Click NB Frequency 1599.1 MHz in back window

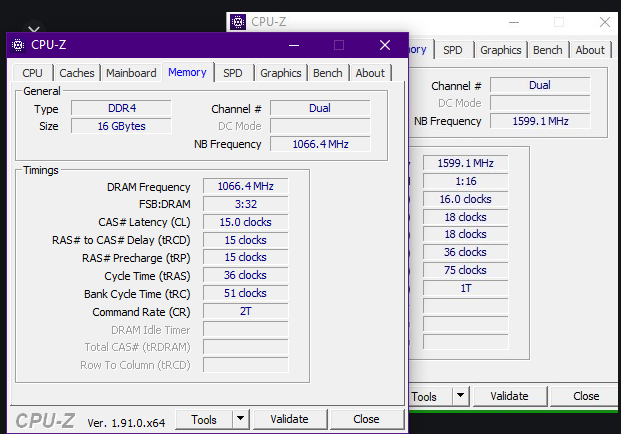coord(540,121)
